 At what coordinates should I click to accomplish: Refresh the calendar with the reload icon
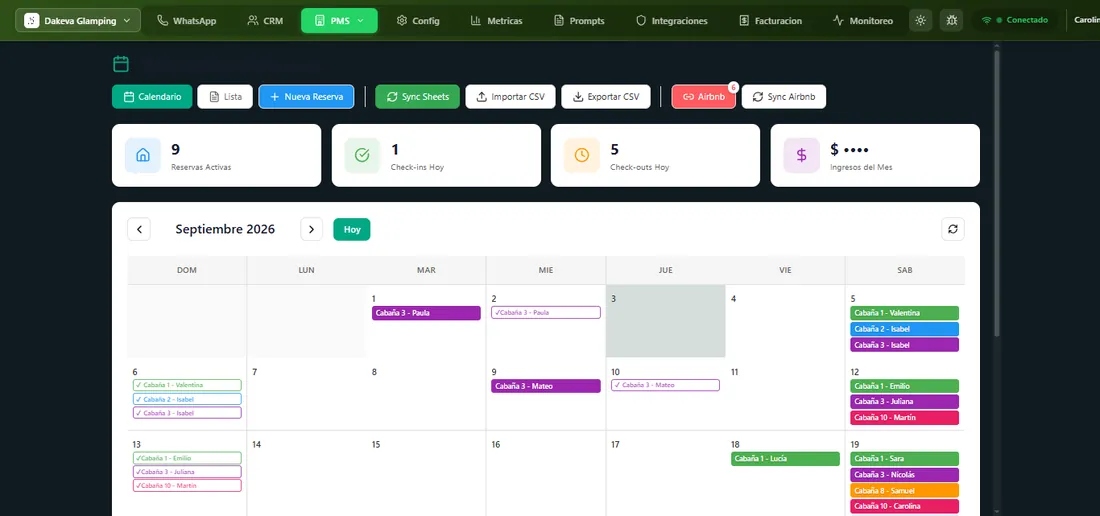click(x=953, y=229)
